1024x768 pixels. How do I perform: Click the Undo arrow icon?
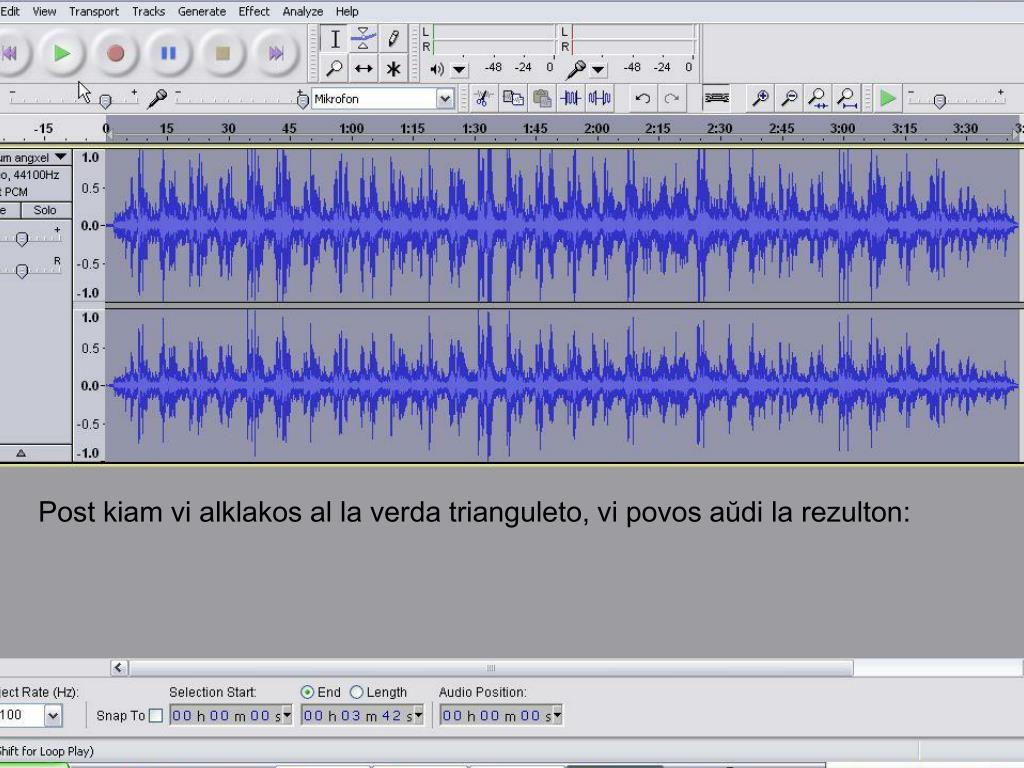643,99
